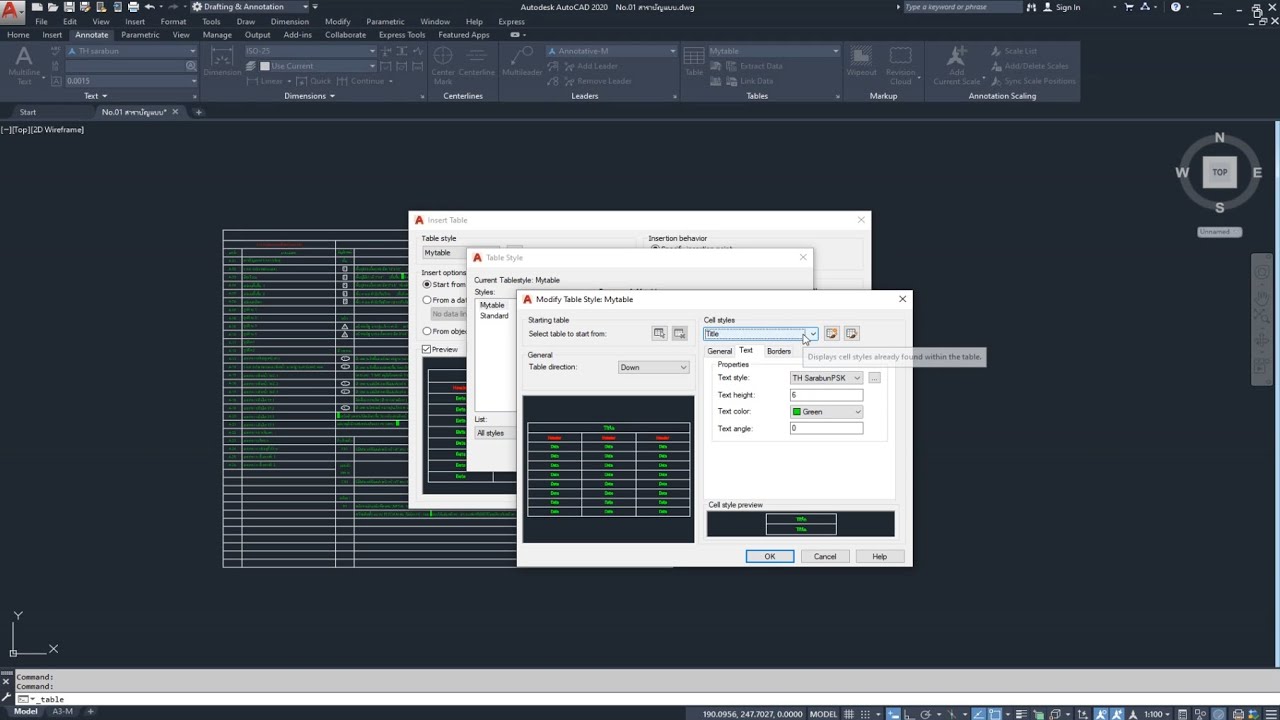Image resolution: width=1280 pixels, height=720 pixels.
Task: Click the Dimension tool in the ribbon
Action: (x=222, y=62)
